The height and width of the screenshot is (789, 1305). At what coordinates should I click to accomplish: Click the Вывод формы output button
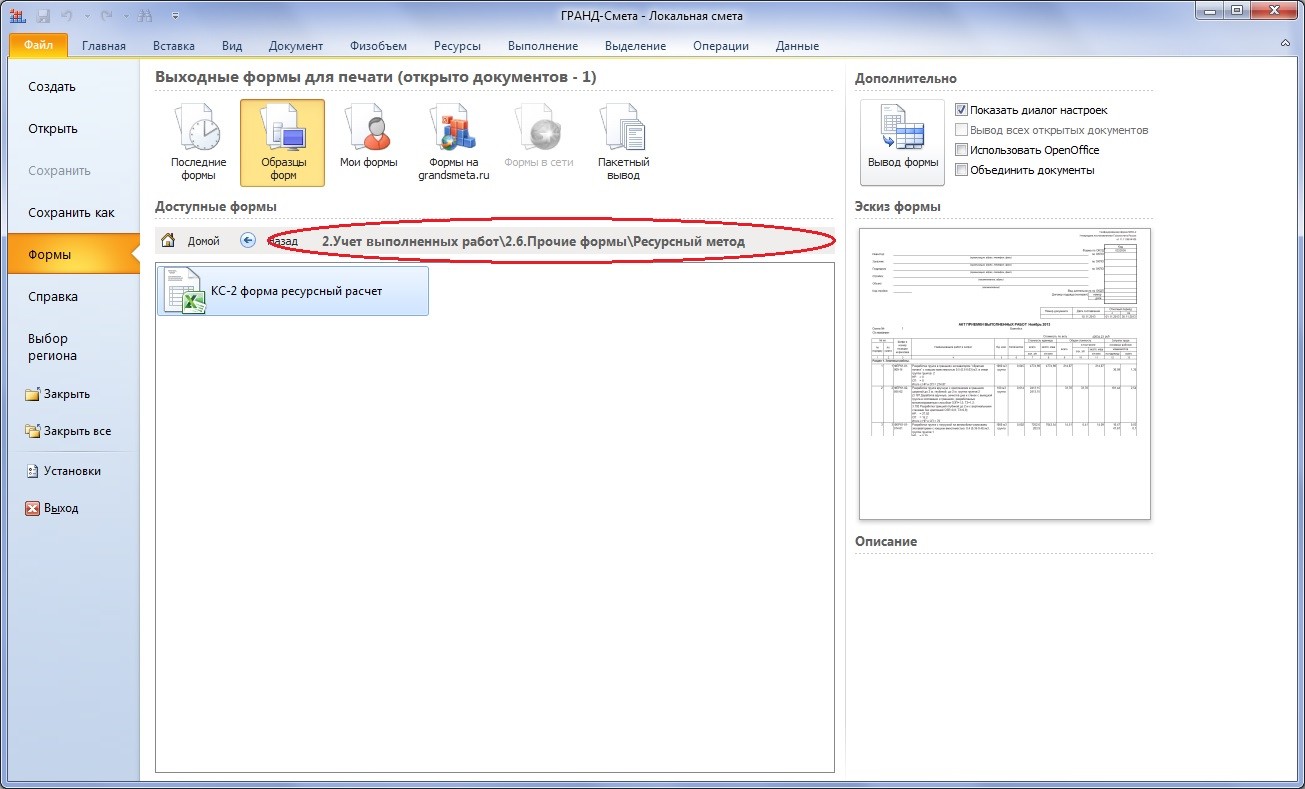coord(902,142)
